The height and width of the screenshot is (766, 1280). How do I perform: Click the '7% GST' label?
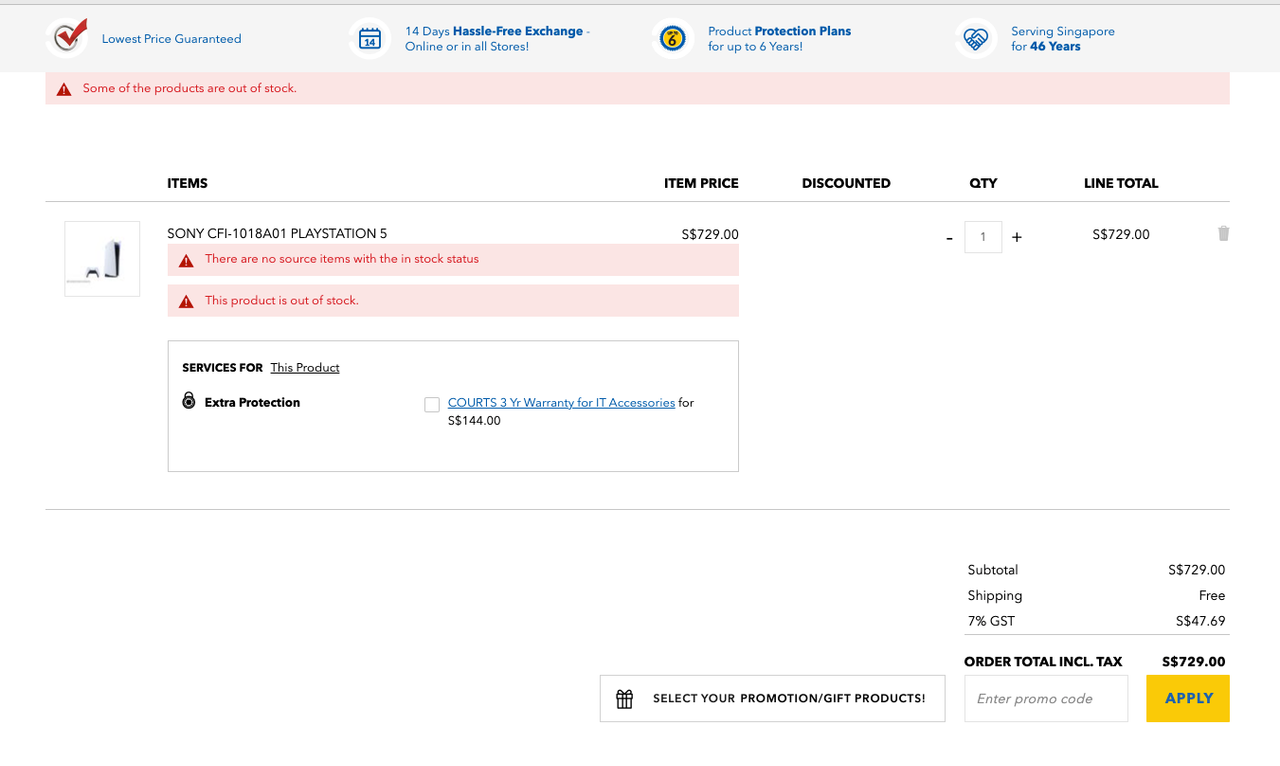coord(991,621)
